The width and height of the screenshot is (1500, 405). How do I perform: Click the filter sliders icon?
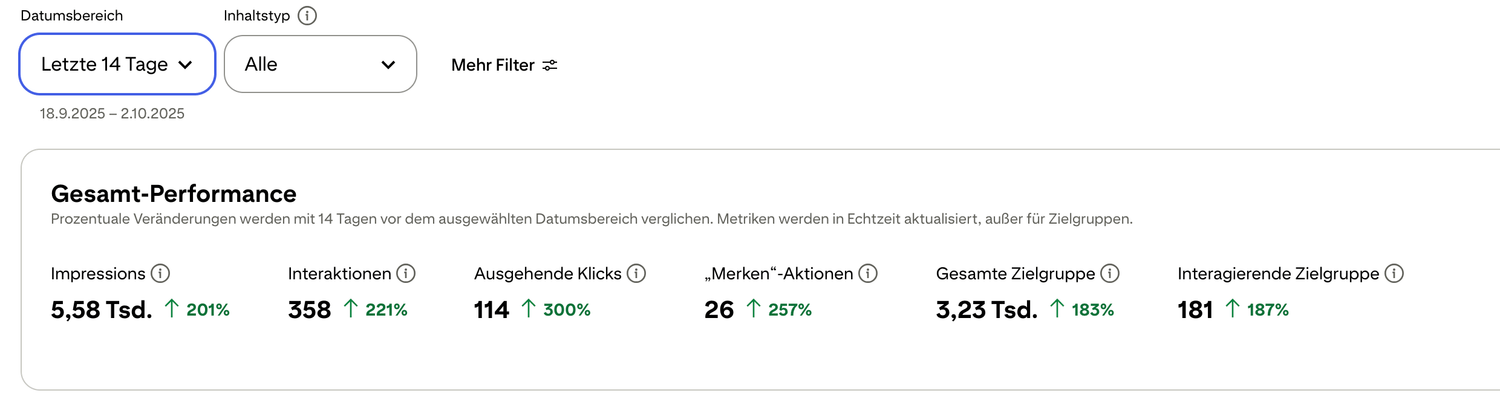[x=550, y=65]
